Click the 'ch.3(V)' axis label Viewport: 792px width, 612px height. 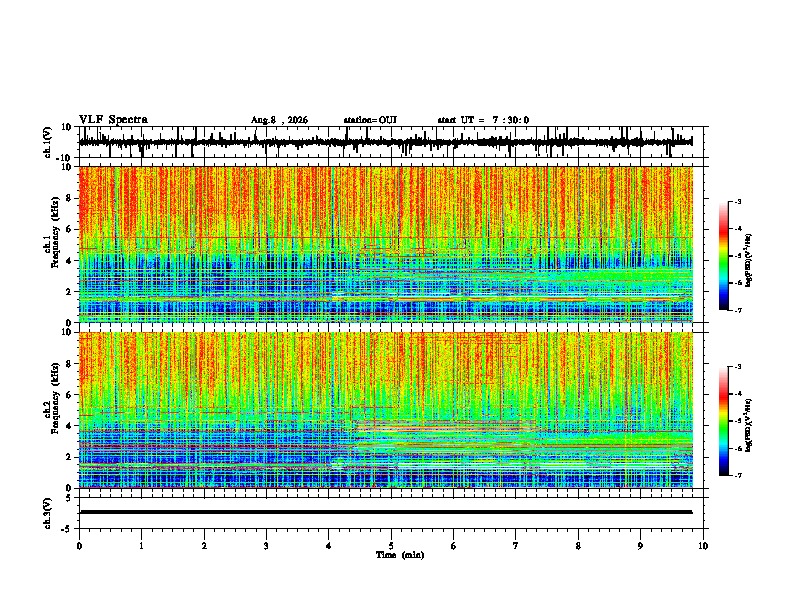pyautogui.click(x=48, y=513)
